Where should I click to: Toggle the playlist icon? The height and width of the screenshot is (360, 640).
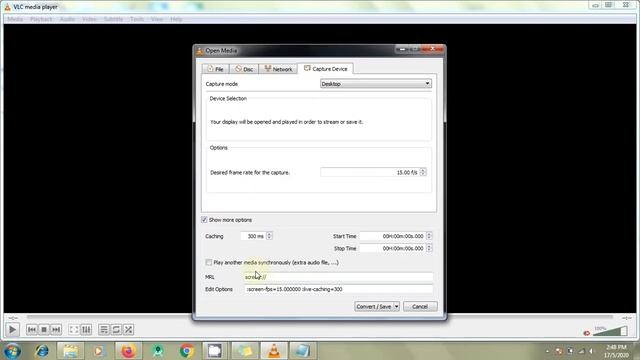[x=104, y=329]
